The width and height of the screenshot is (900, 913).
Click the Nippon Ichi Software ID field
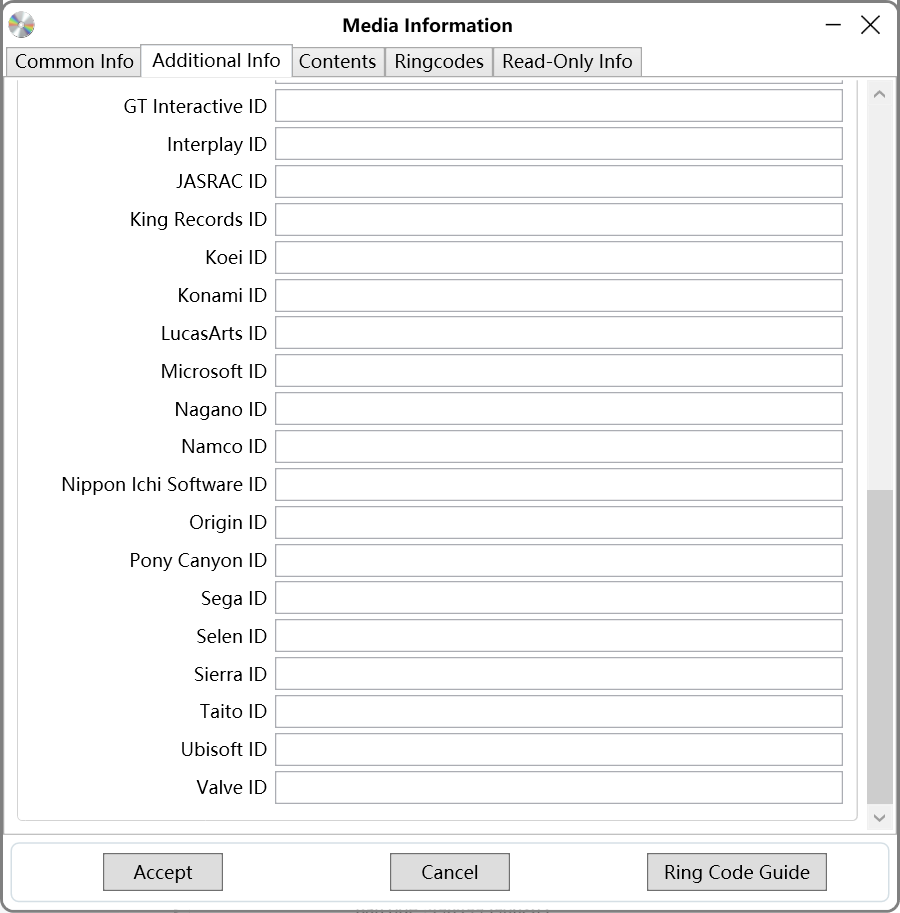coord(559,484)
